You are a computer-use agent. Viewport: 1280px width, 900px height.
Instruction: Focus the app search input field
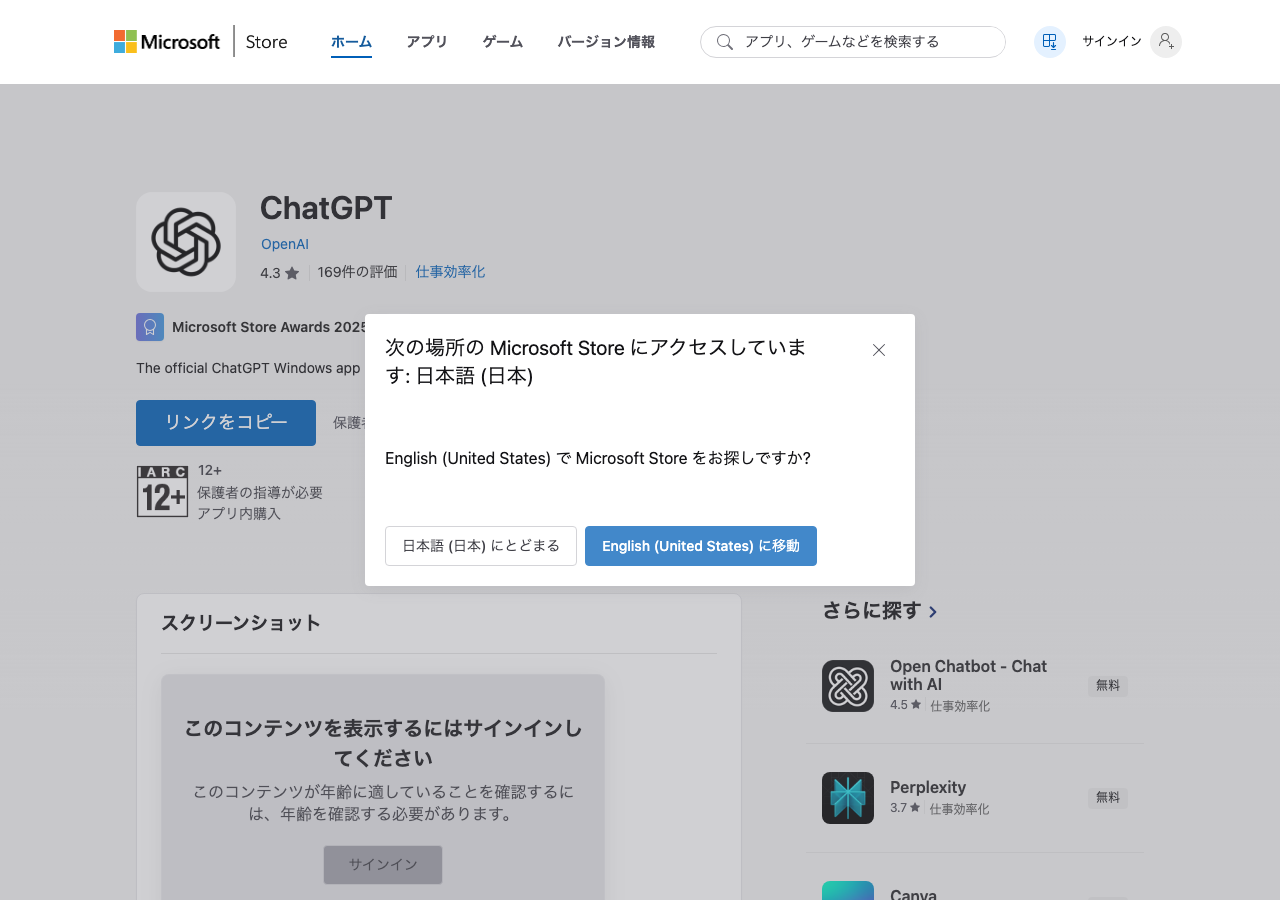(865, 42)
